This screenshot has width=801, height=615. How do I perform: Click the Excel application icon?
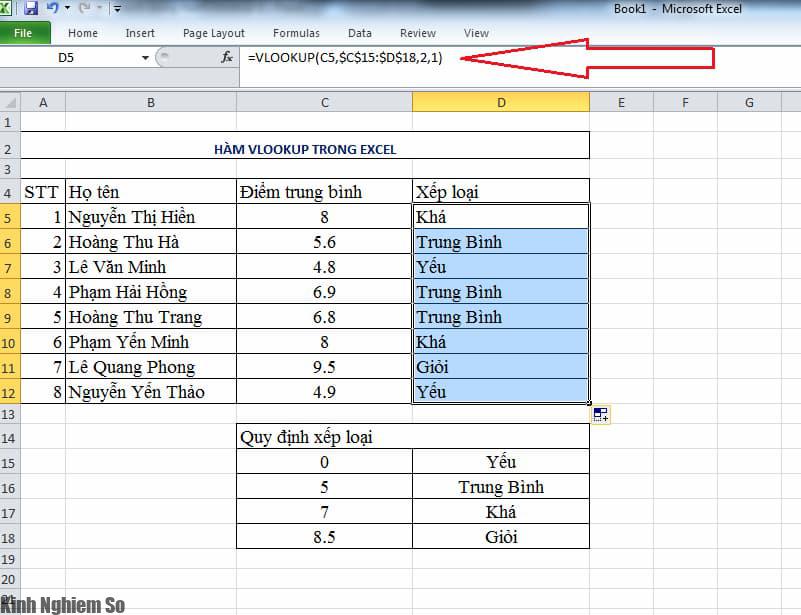point(5,8)
